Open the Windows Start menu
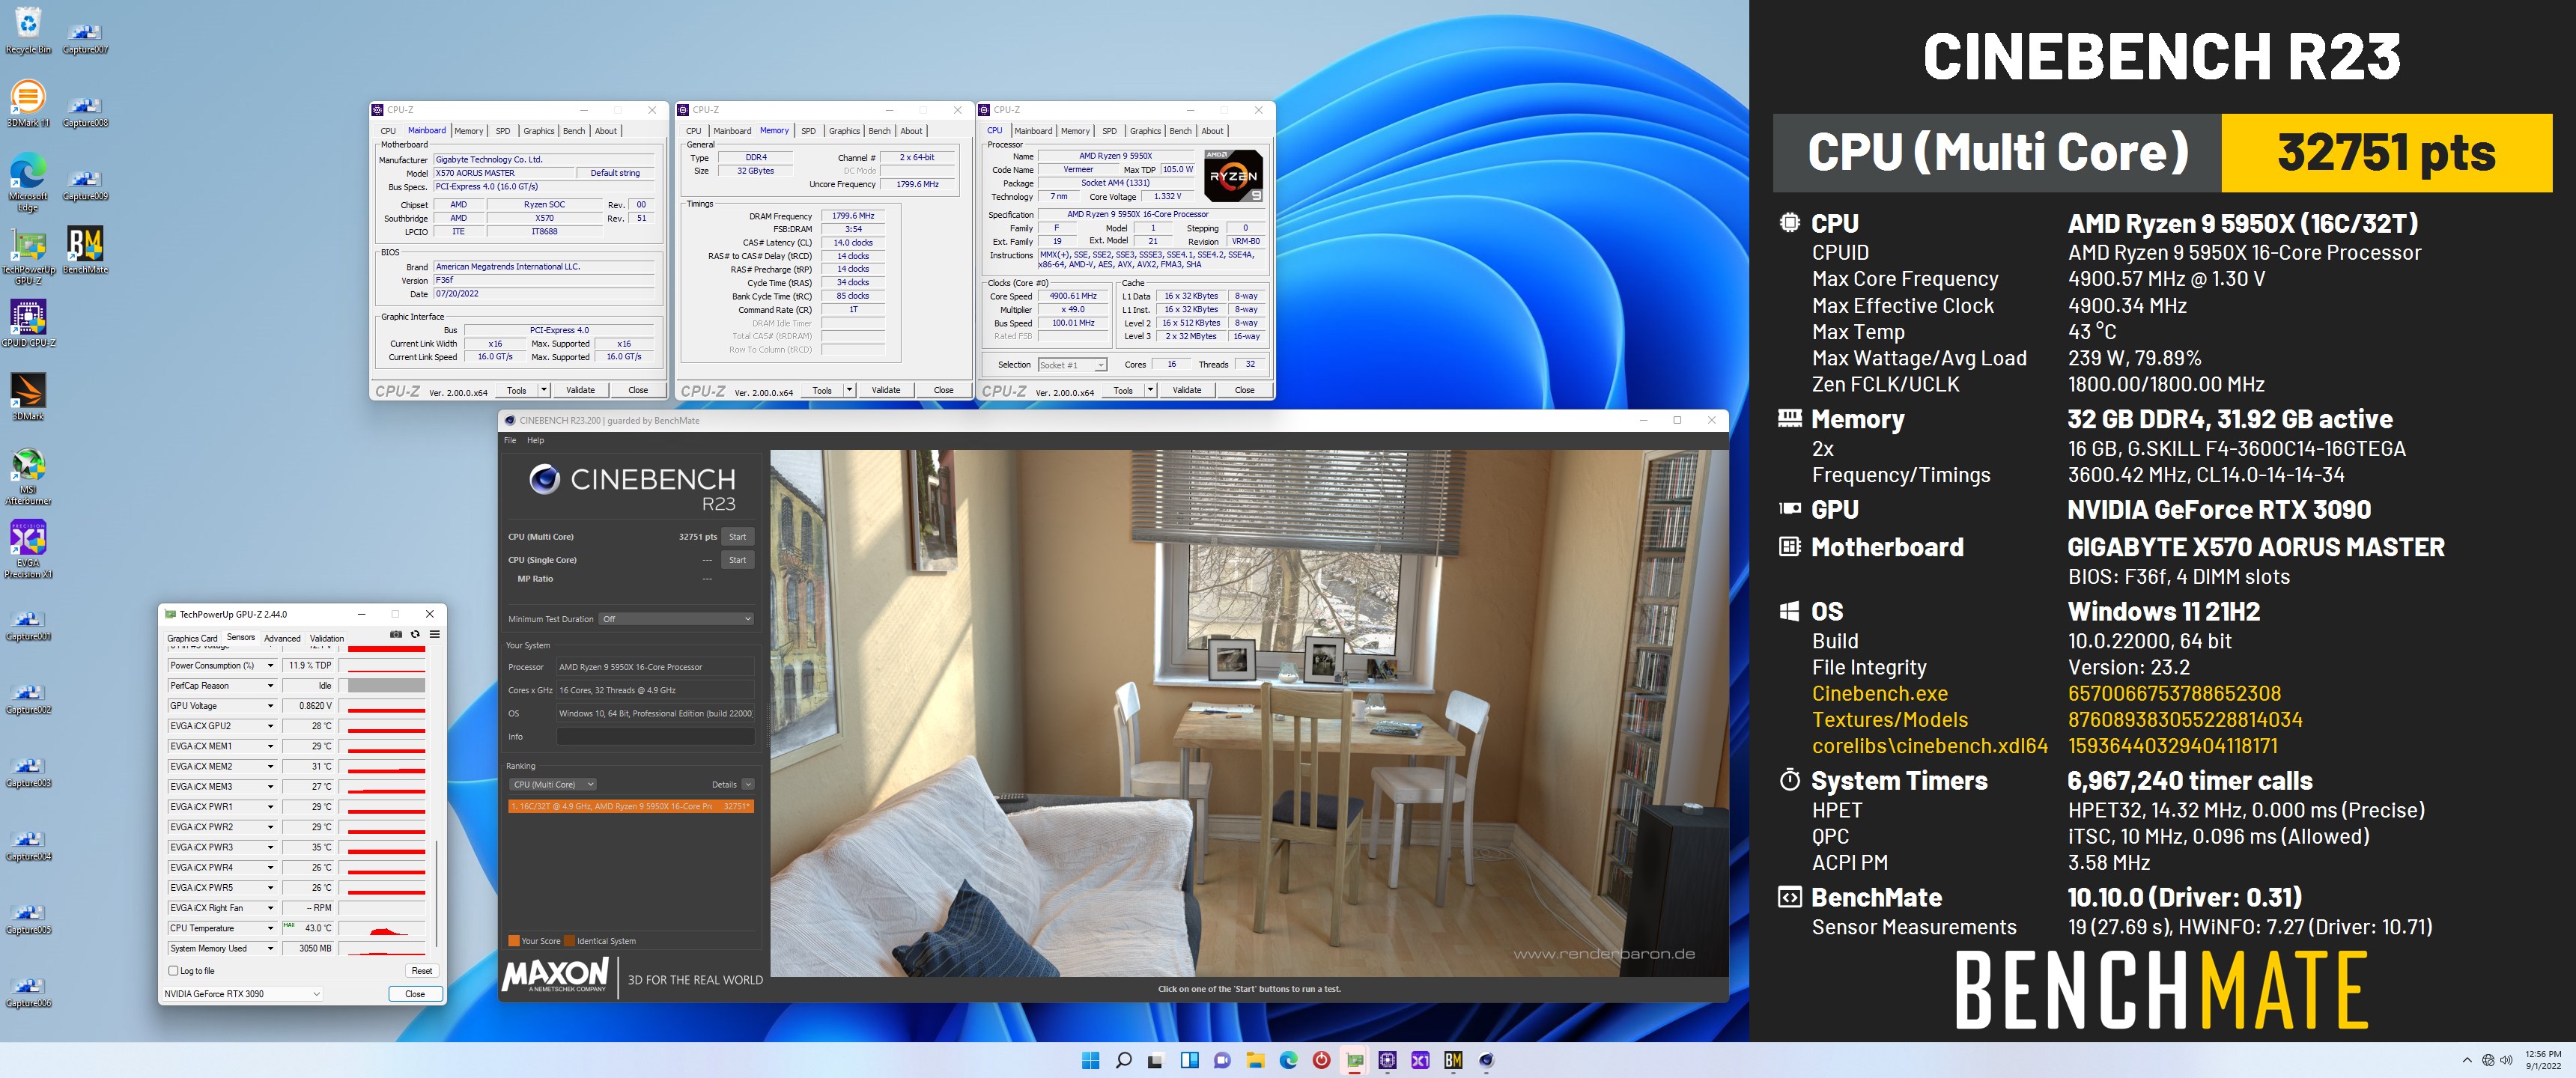Viewport: 2576px width, 1078px height. click(x=1090, y=1060)
